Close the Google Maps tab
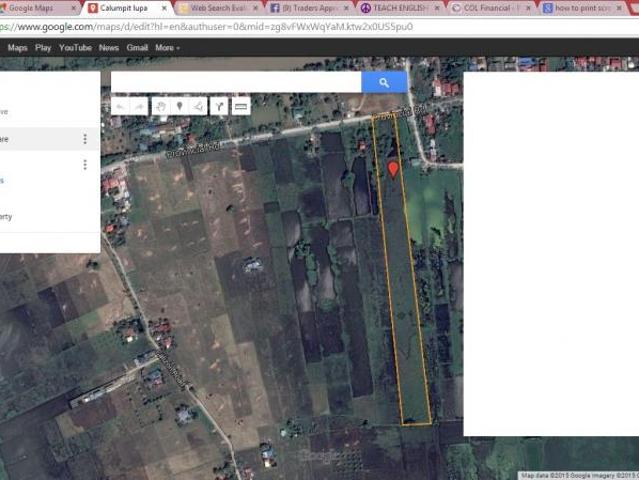 [74, 8]
